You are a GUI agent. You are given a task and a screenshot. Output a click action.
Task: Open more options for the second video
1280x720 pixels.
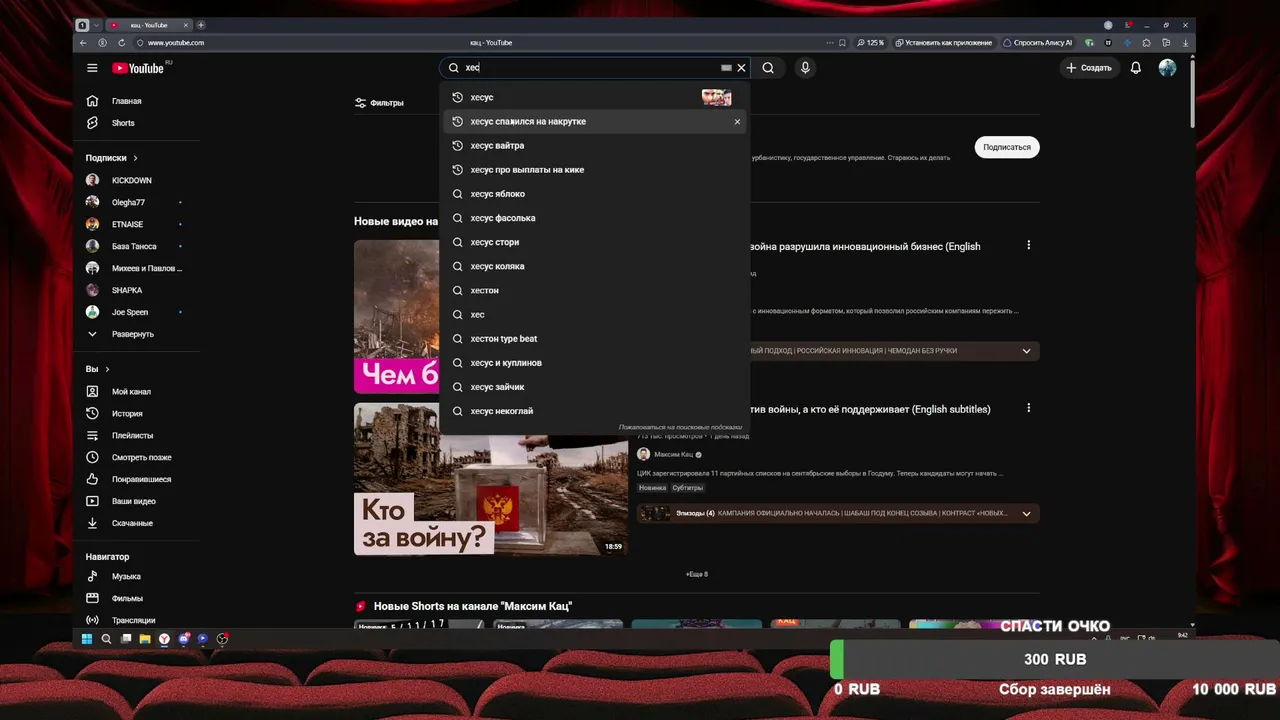(1028, 408)
